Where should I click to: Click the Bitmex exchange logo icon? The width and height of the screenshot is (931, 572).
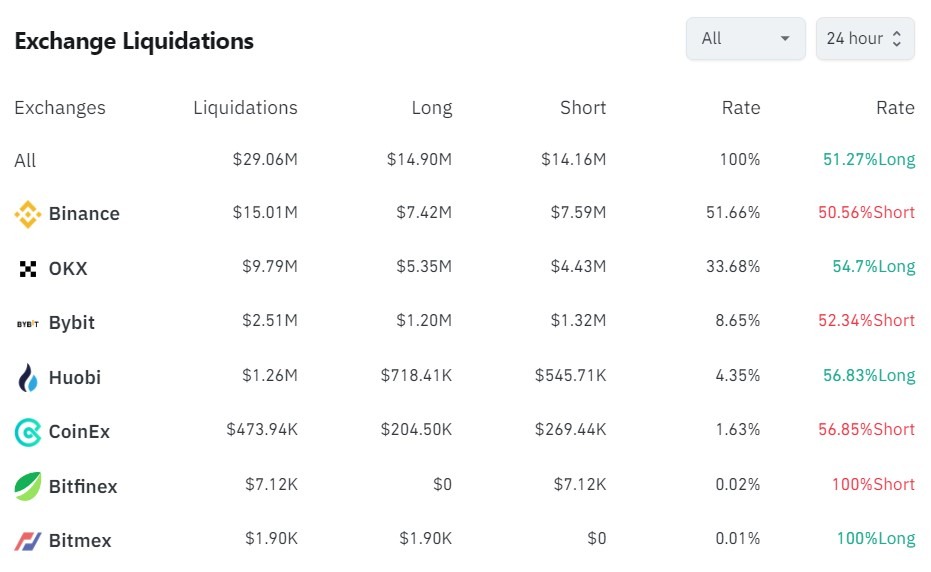click(x=27, y=541)
